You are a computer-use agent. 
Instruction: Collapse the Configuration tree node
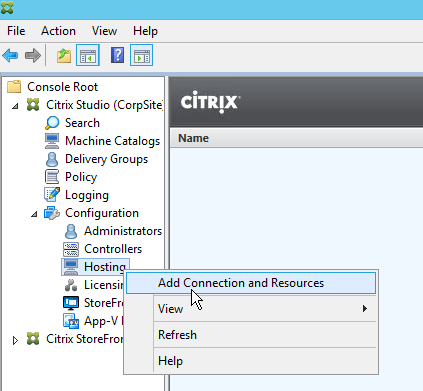pos(34,214)
